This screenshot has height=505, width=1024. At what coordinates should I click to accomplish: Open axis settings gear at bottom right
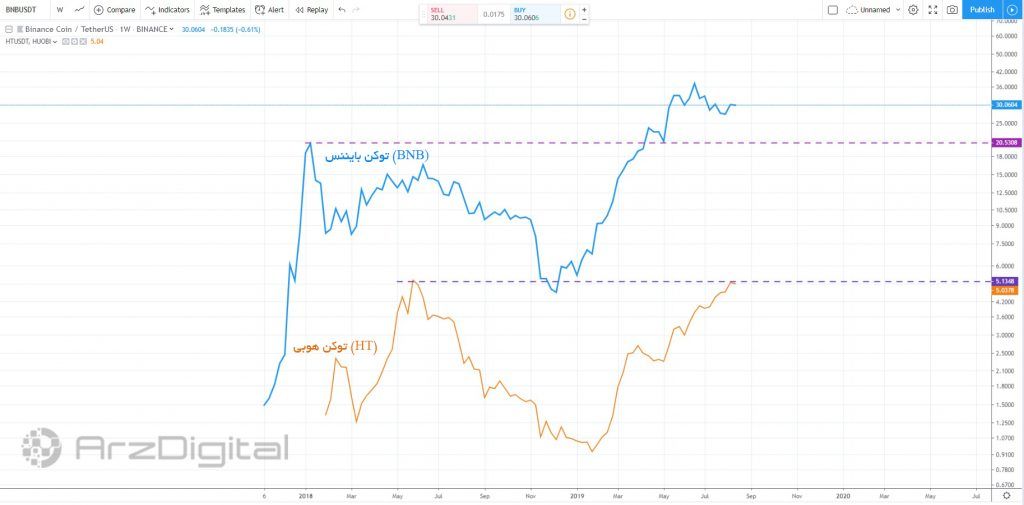coord(1006,495)
